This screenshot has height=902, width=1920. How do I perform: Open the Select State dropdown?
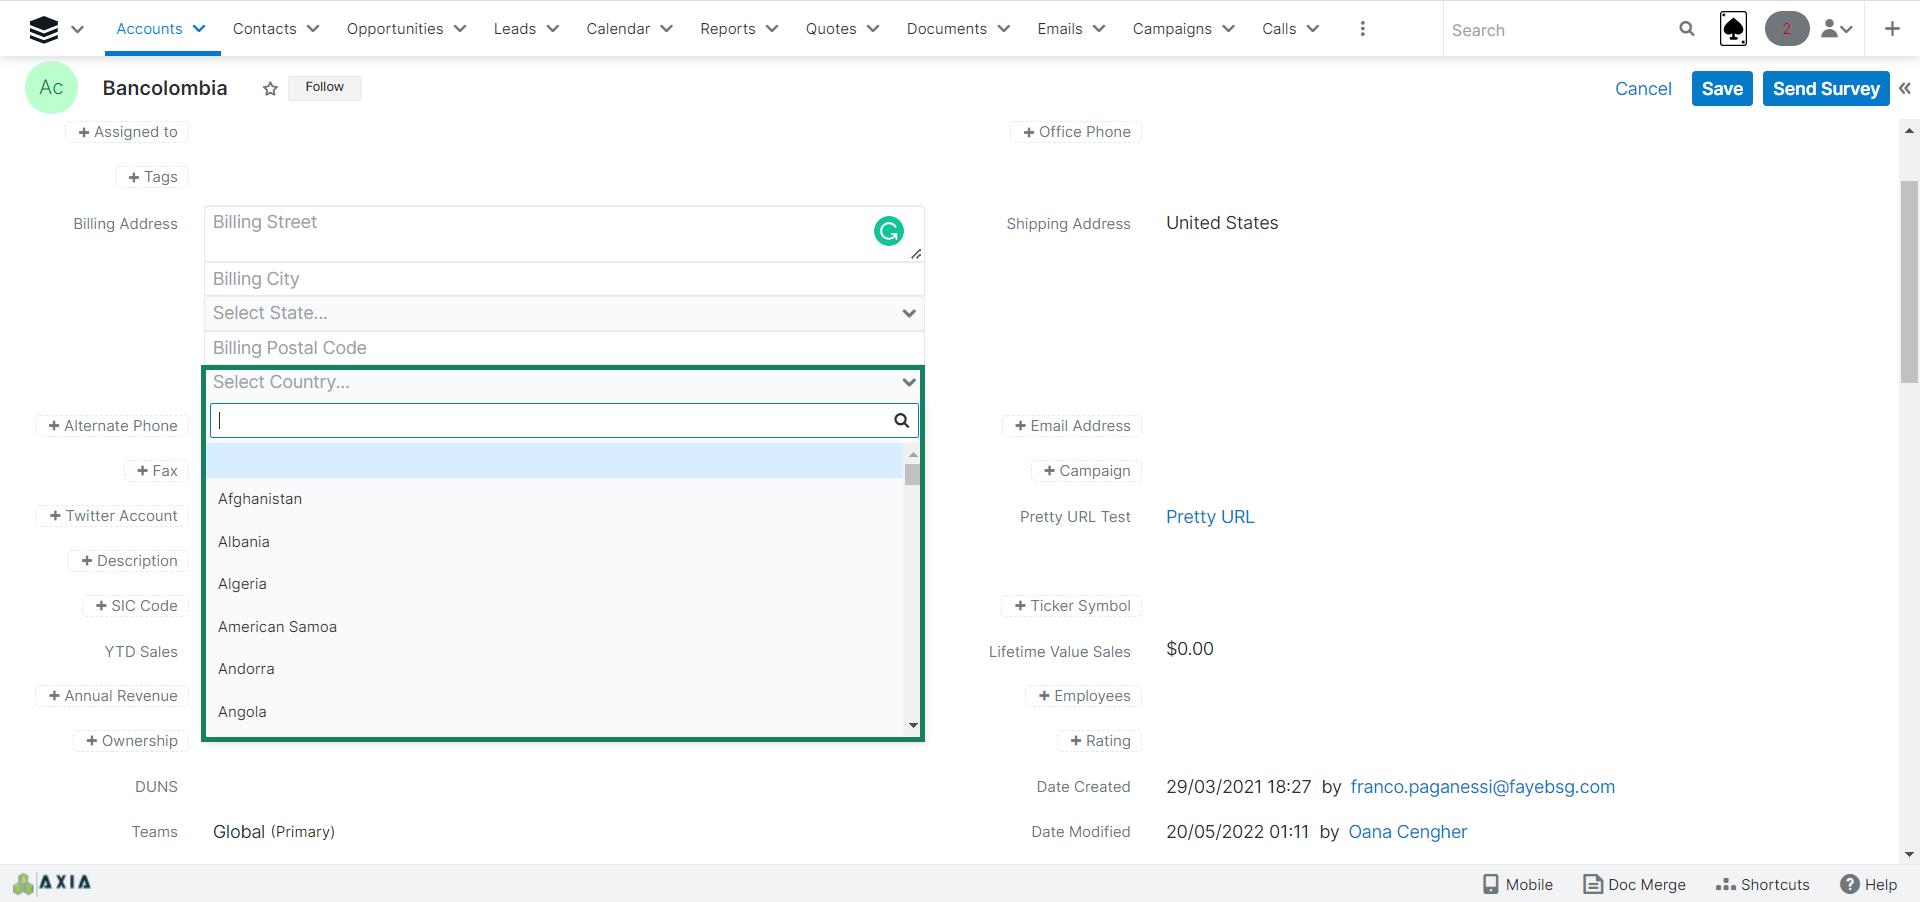coord(564,313)
